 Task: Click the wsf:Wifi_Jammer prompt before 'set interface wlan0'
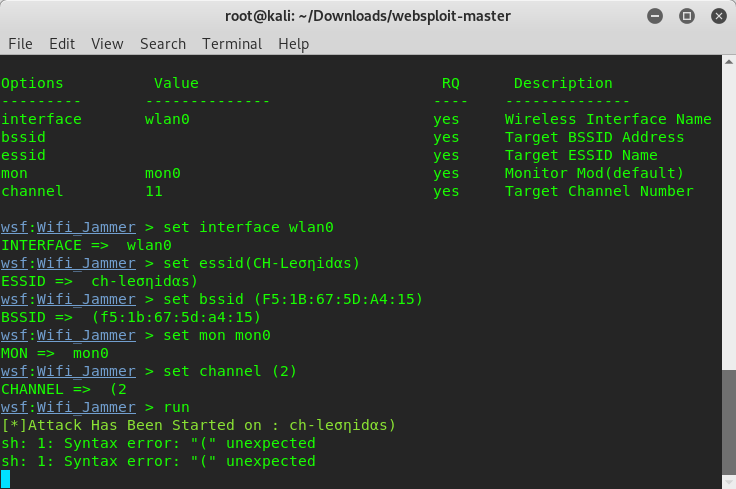(x=69, y=227)
